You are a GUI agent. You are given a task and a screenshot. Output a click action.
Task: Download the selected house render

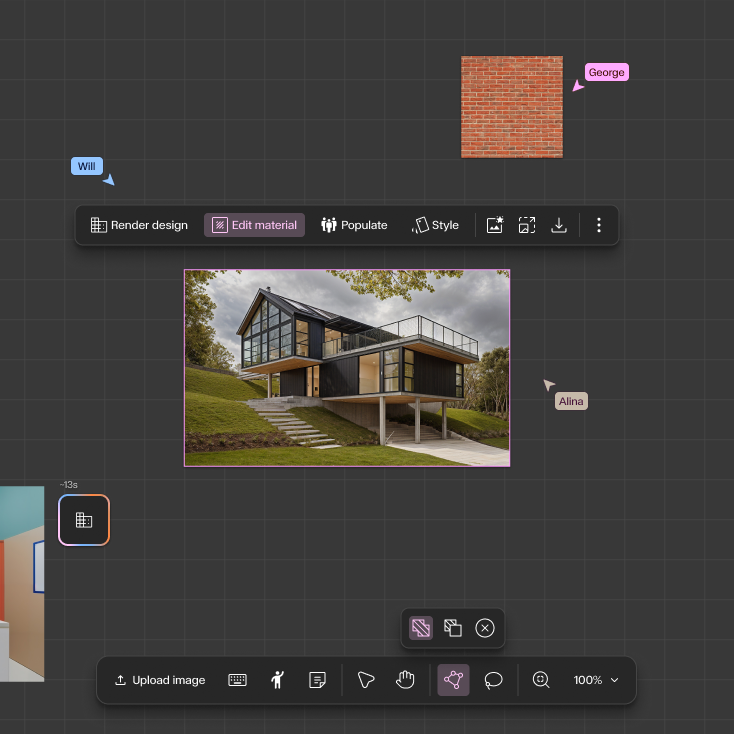click(x=559, y=225)
